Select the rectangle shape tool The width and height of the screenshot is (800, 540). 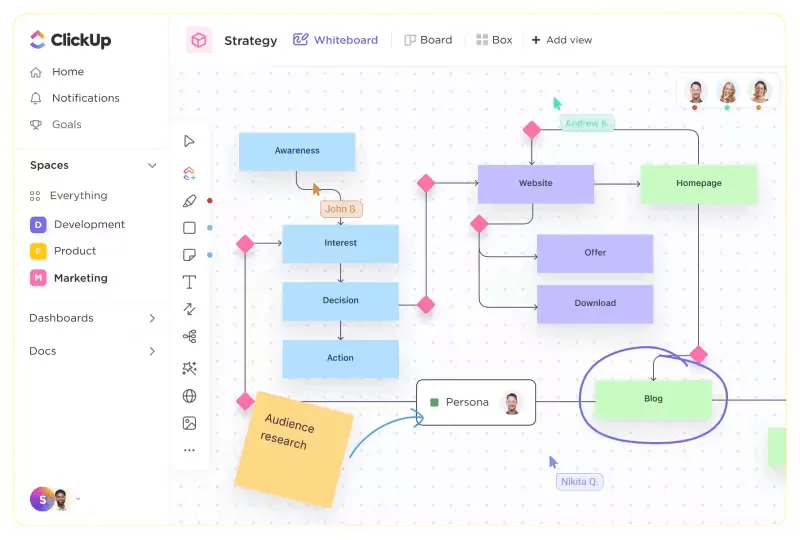(189, 228)
